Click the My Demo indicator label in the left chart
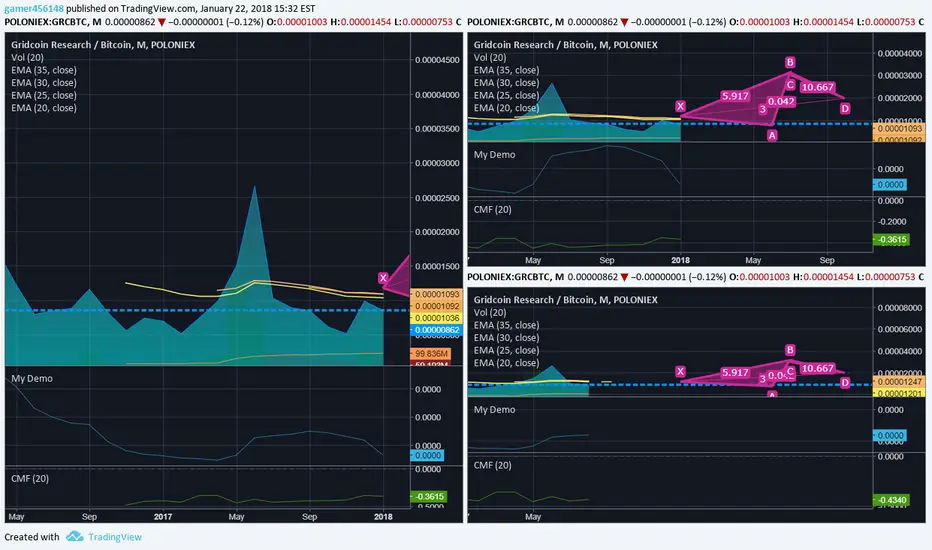932x550 pixels. [32, 378]
